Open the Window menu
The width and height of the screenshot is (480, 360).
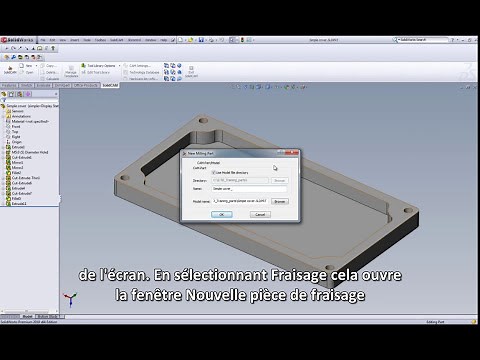click(151, 40)
